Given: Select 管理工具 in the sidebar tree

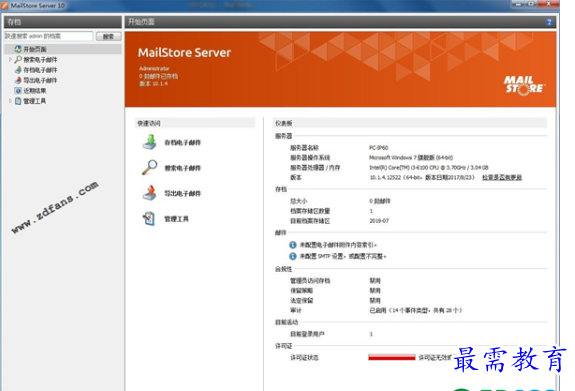Looking at the screenshot, I should 35,101.
